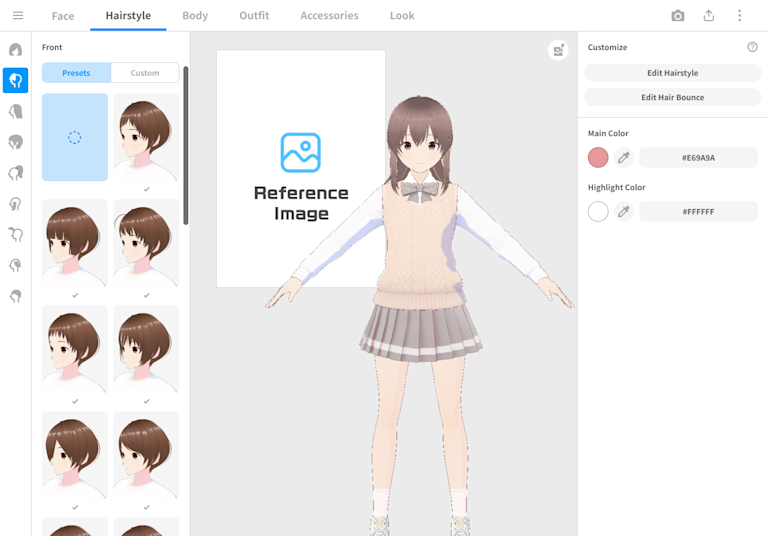The width and height of the screenshot is (768, 536).
Task: Select the hair extension category icon
Action: pos(16,266)
